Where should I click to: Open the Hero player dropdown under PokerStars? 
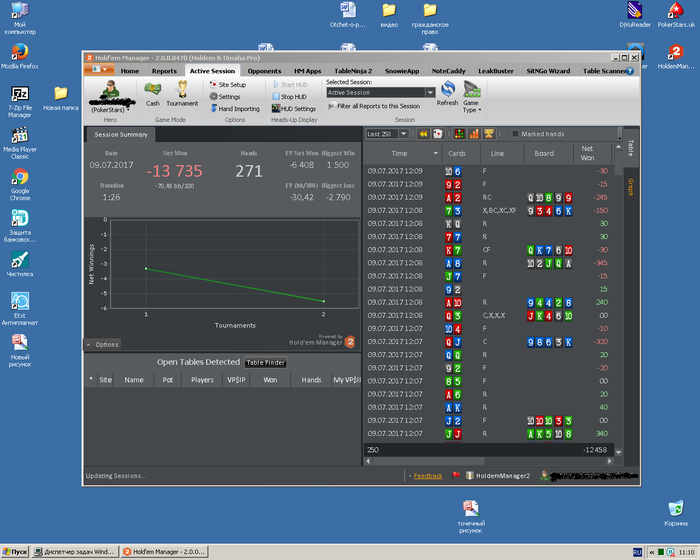[x=128, y=109]
